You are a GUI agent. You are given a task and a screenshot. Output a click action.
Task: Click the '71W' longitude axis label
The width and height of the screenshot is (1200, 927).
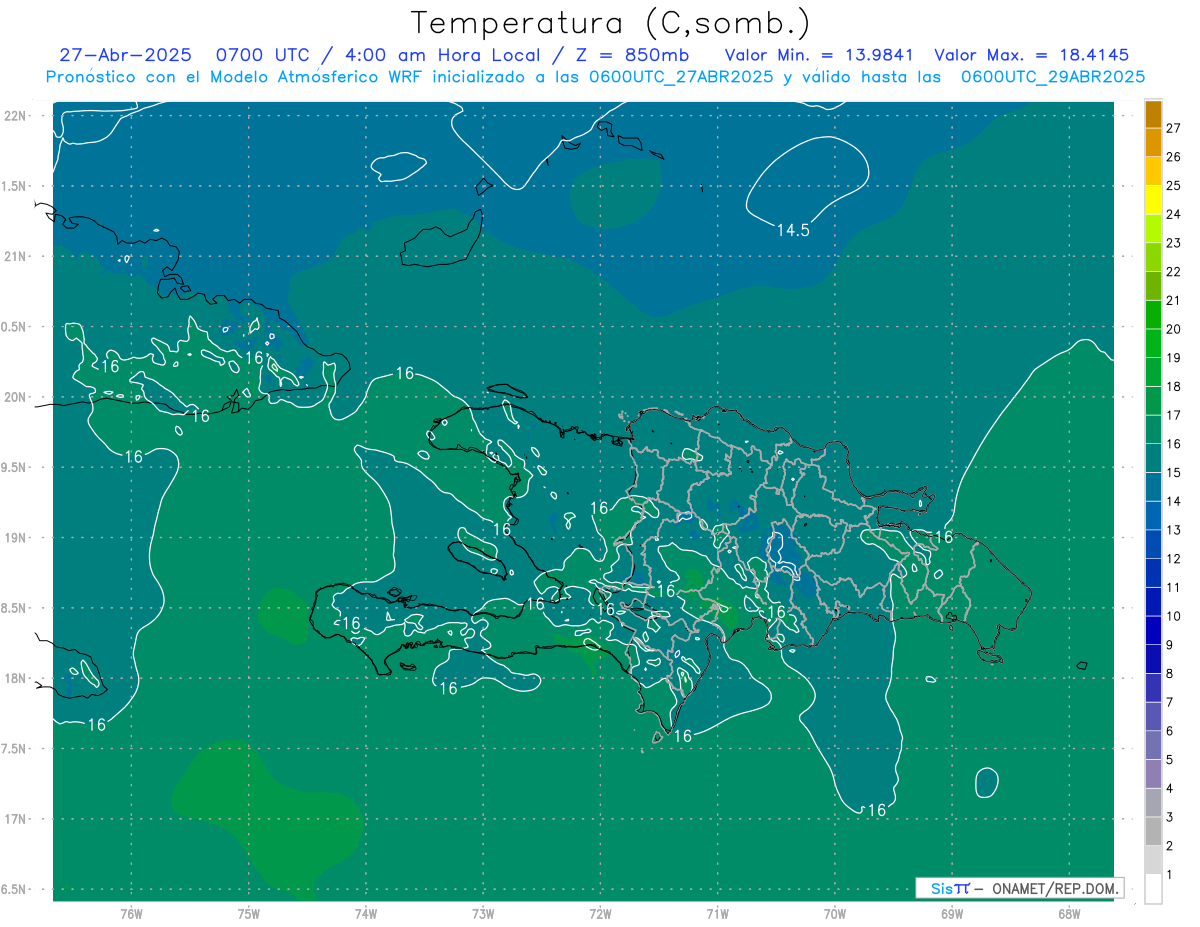pos(717,913)
